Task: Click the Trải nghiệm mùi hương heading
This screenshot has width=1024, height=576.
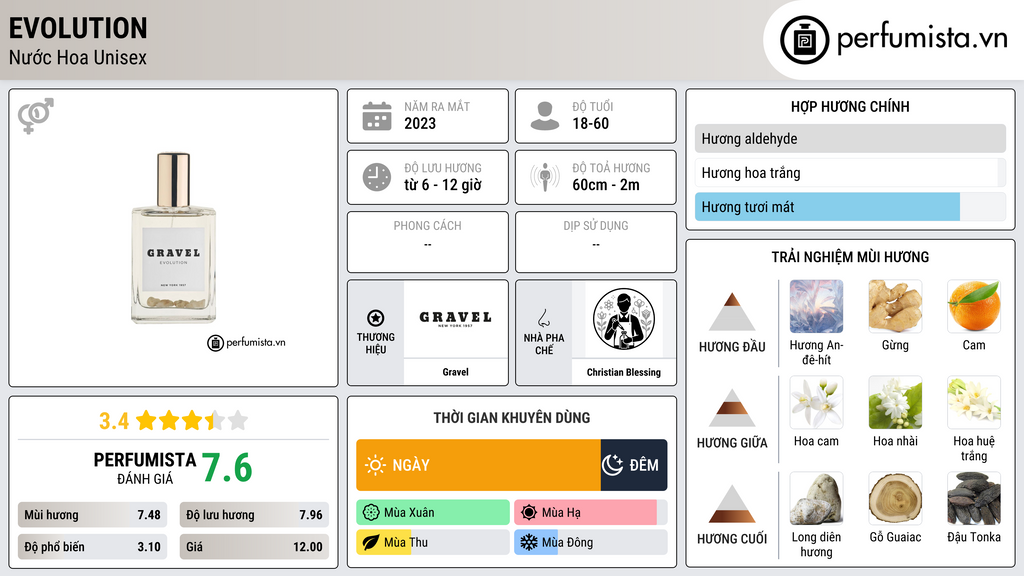Action: point(850,257)
